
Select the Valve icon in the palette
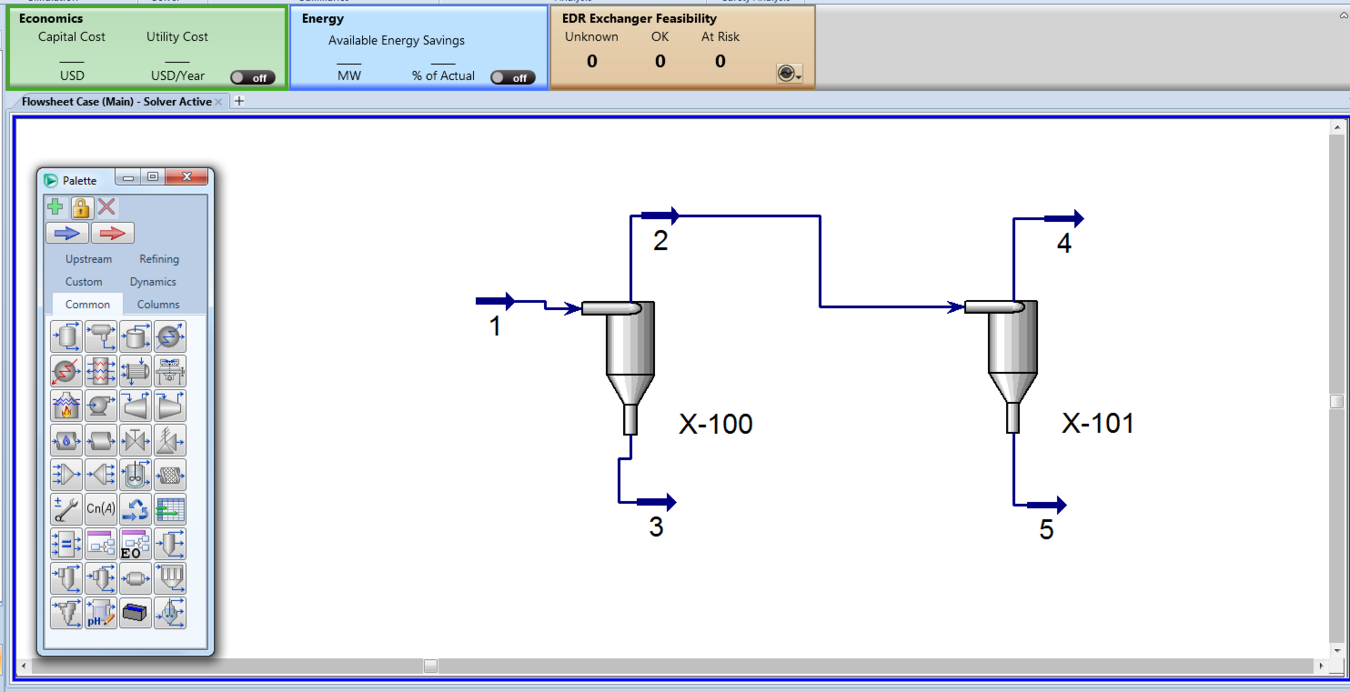135,440
